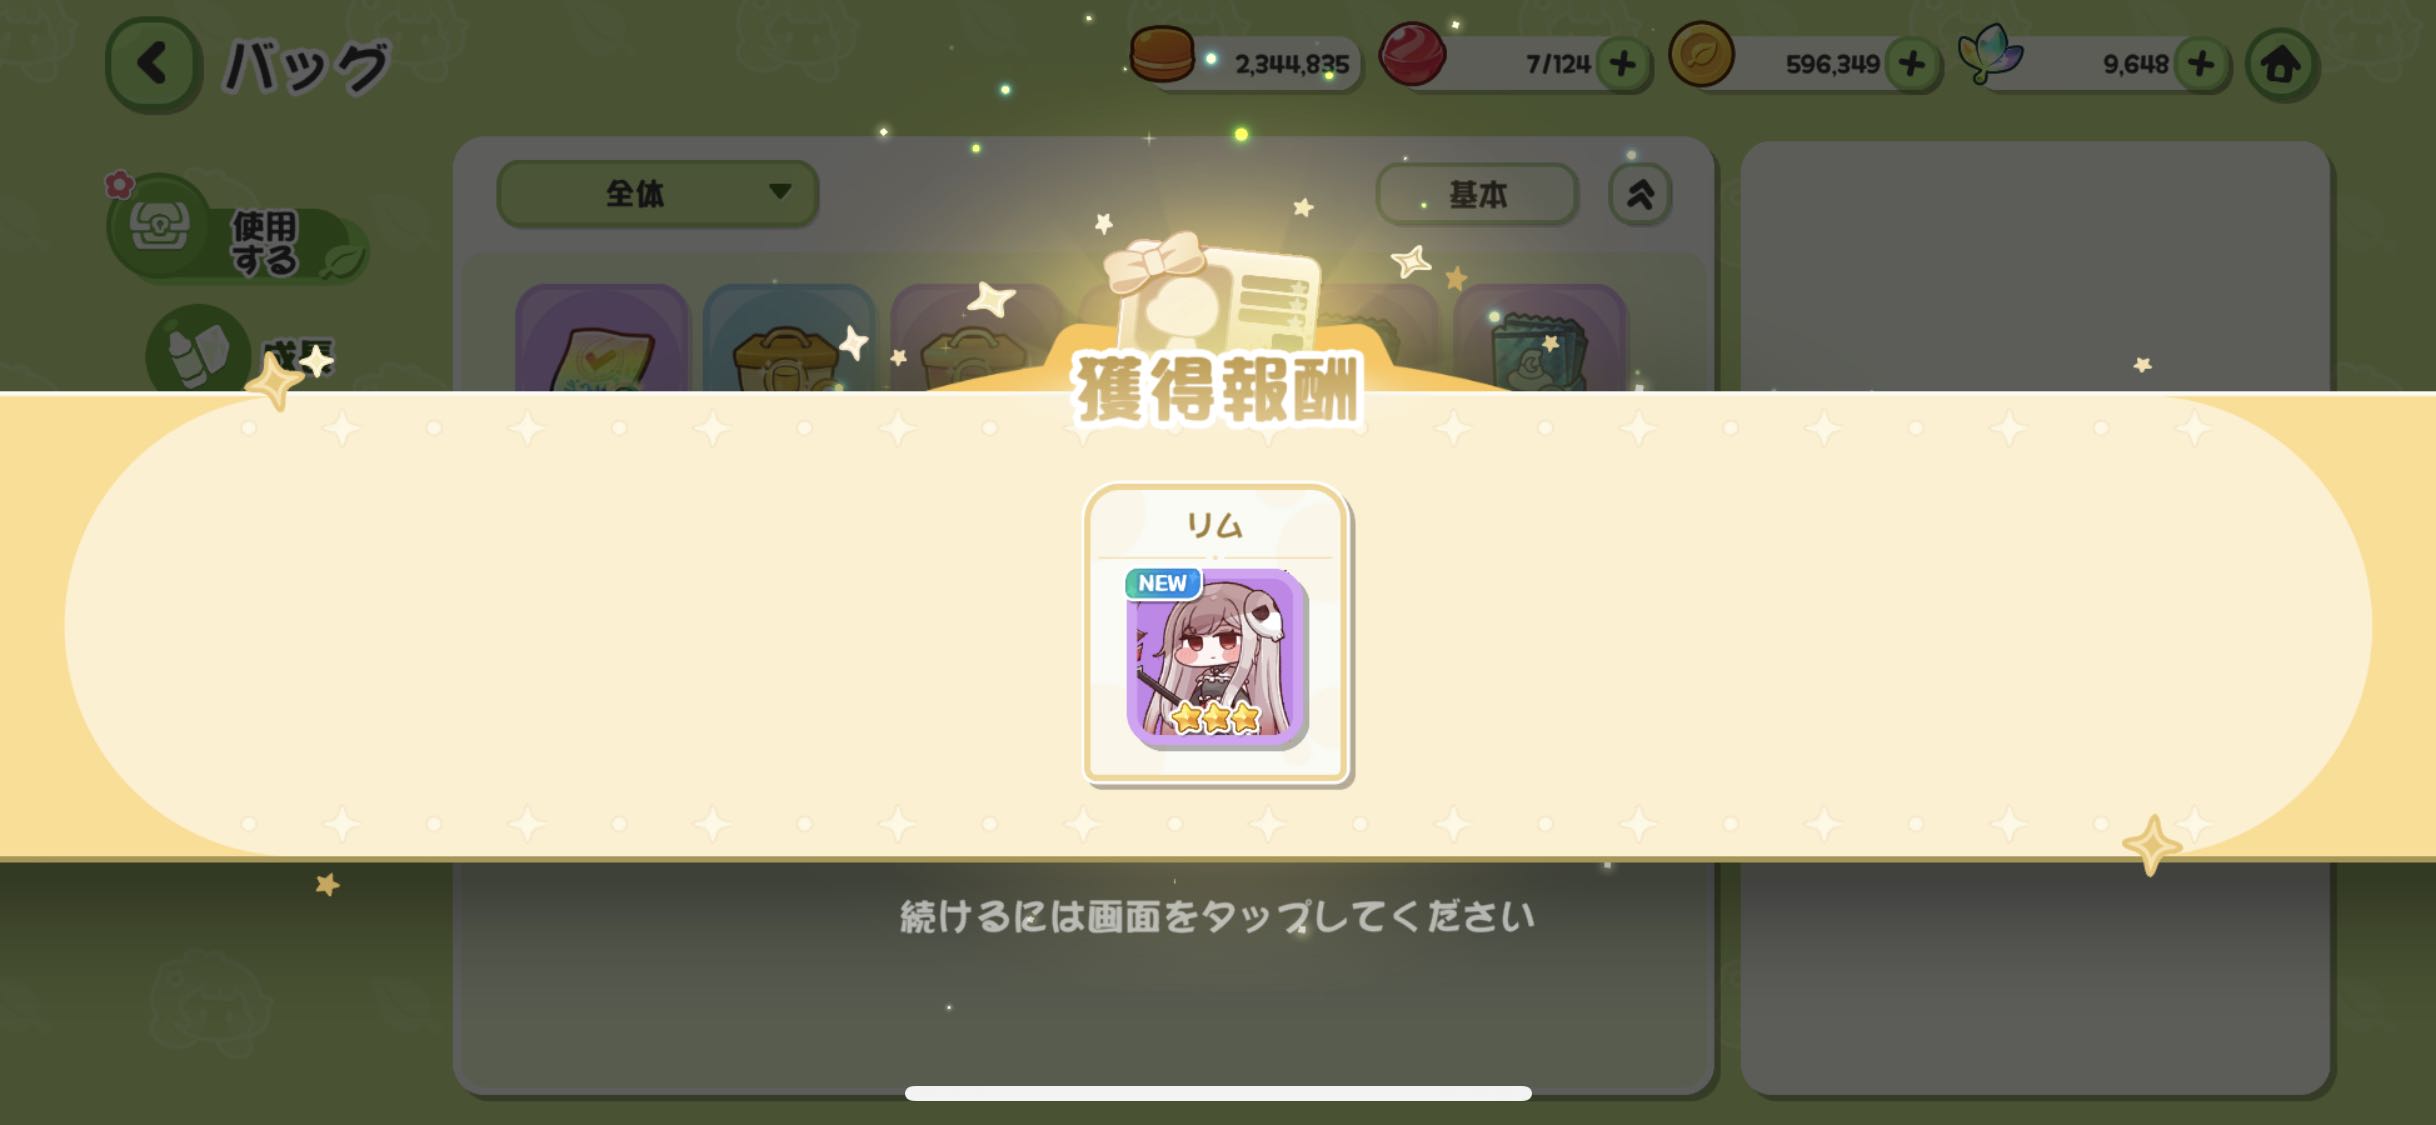Add rainbow butterfly gems with plus button

tap(2200, 64)
